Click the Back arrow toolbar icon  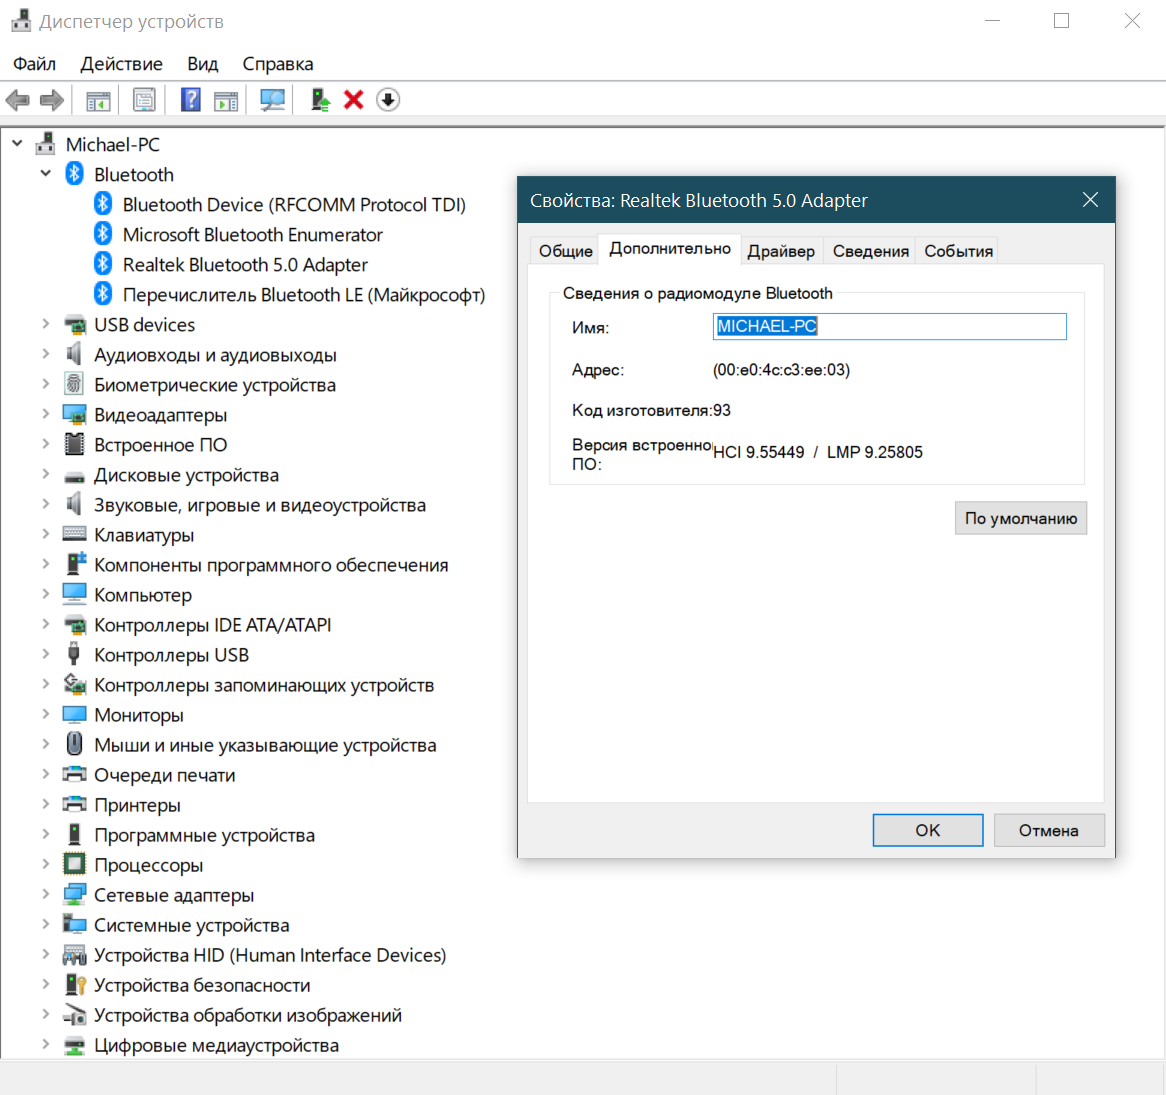click(18, 100)
